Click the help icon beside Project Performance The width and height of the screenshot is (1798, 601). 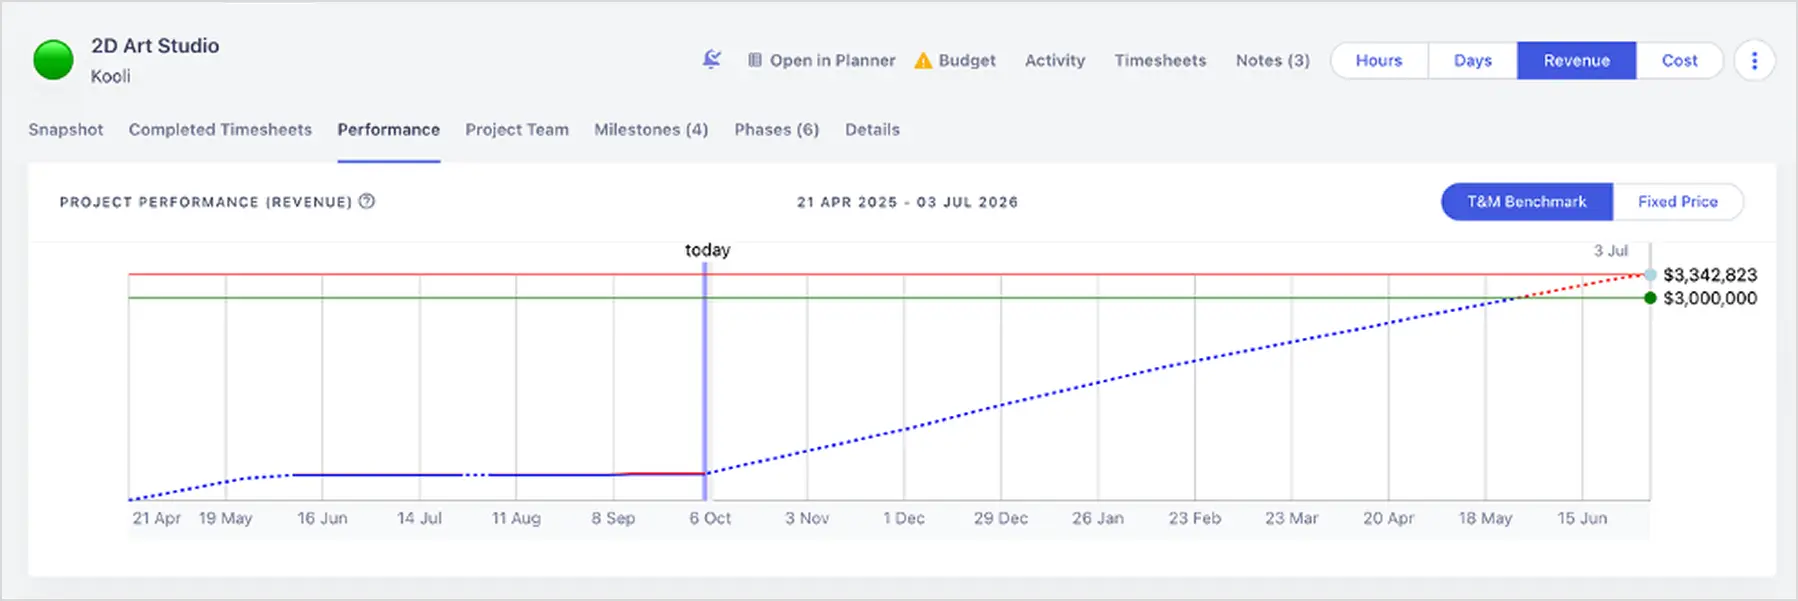click(x=367, y=201)
